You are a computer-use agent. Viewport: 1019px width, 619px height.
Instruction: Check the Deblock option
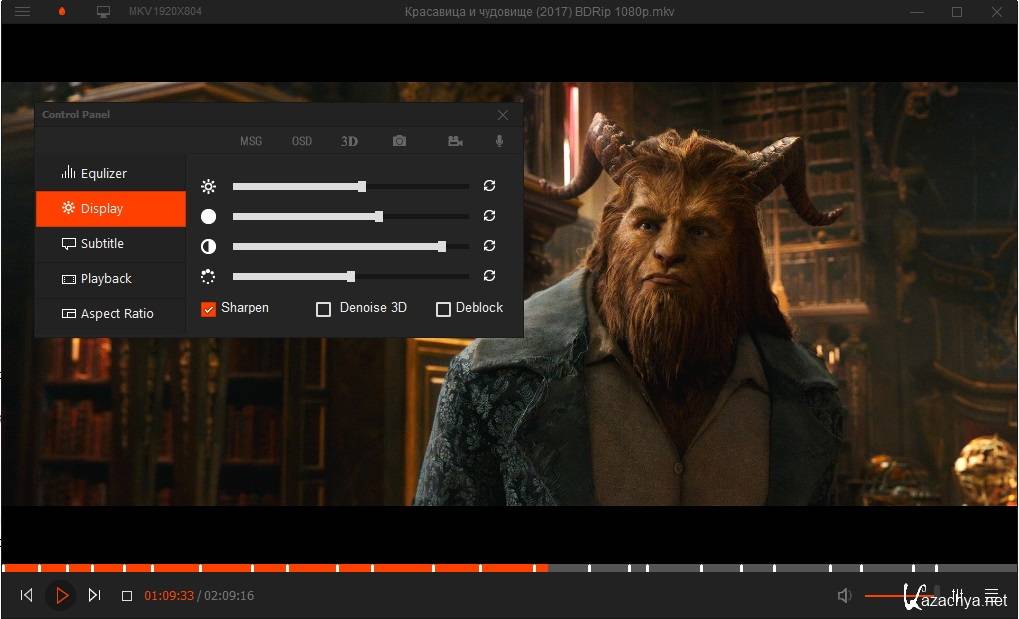[x=443, y=309]
